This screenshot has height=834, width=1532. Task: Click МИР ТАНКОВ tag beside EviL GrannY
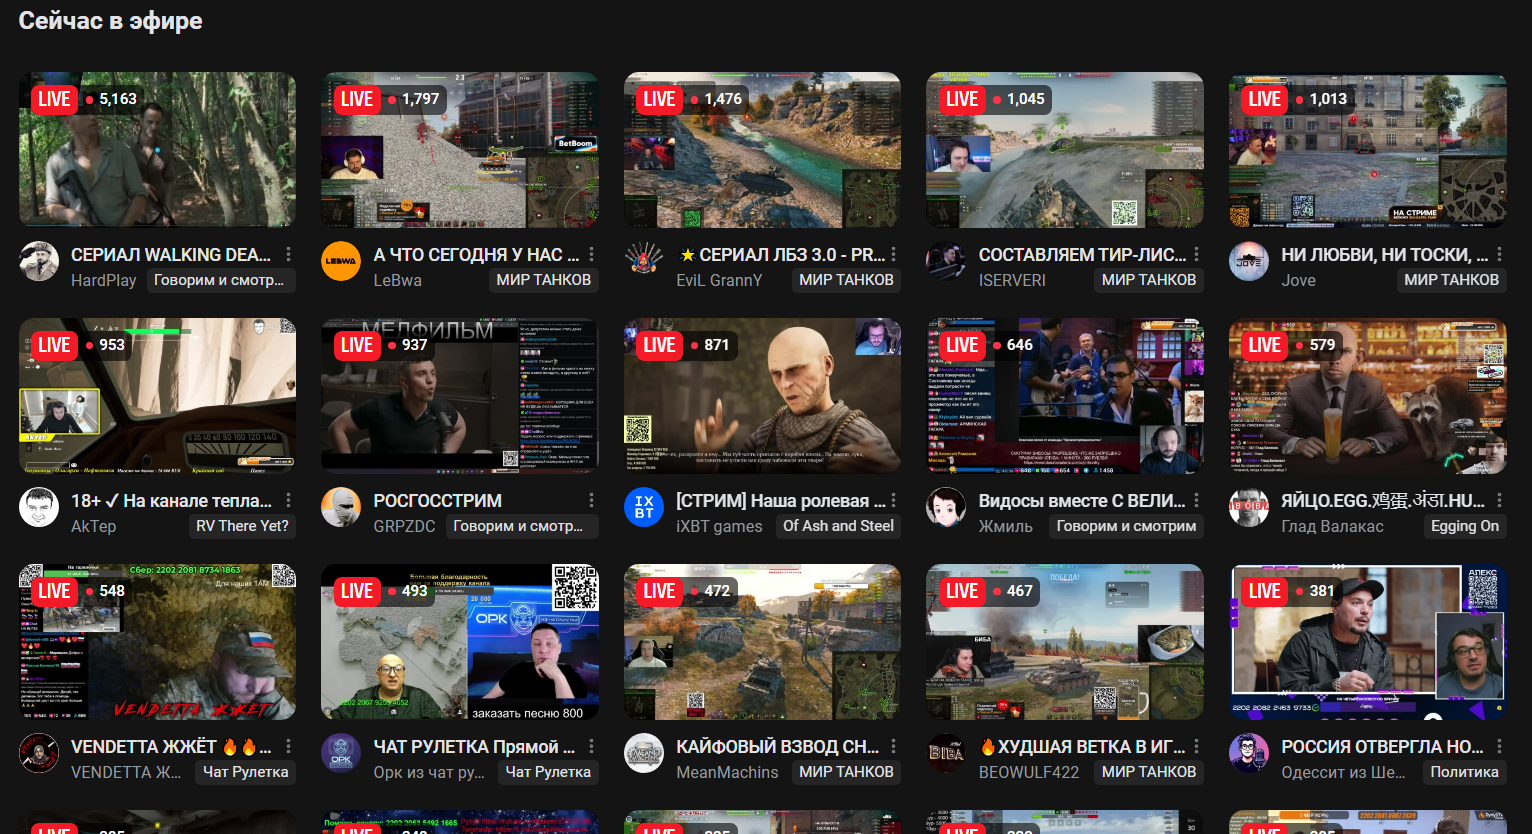(x=846, y=280)
